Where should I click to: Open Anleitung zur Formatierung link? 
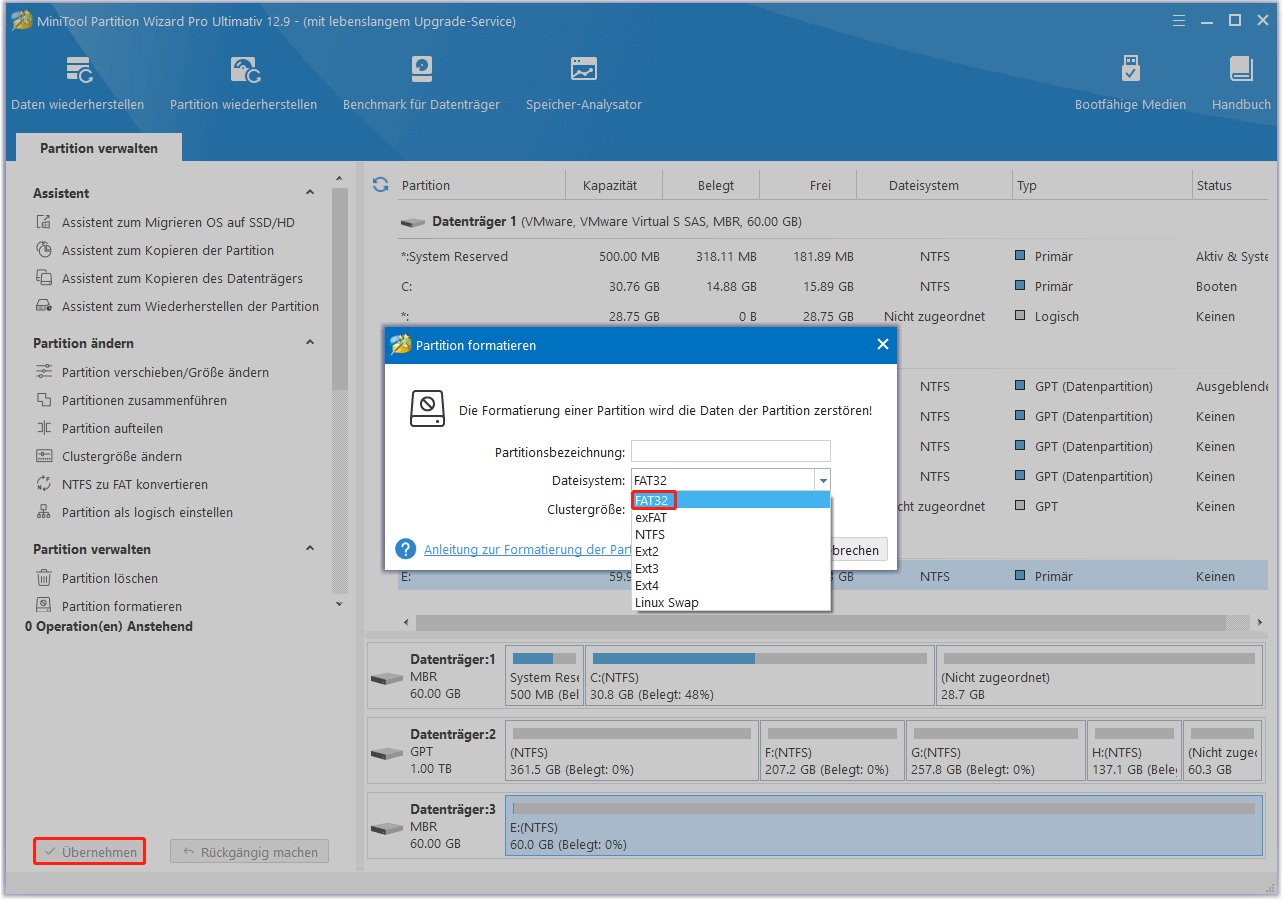coord(527,550)
